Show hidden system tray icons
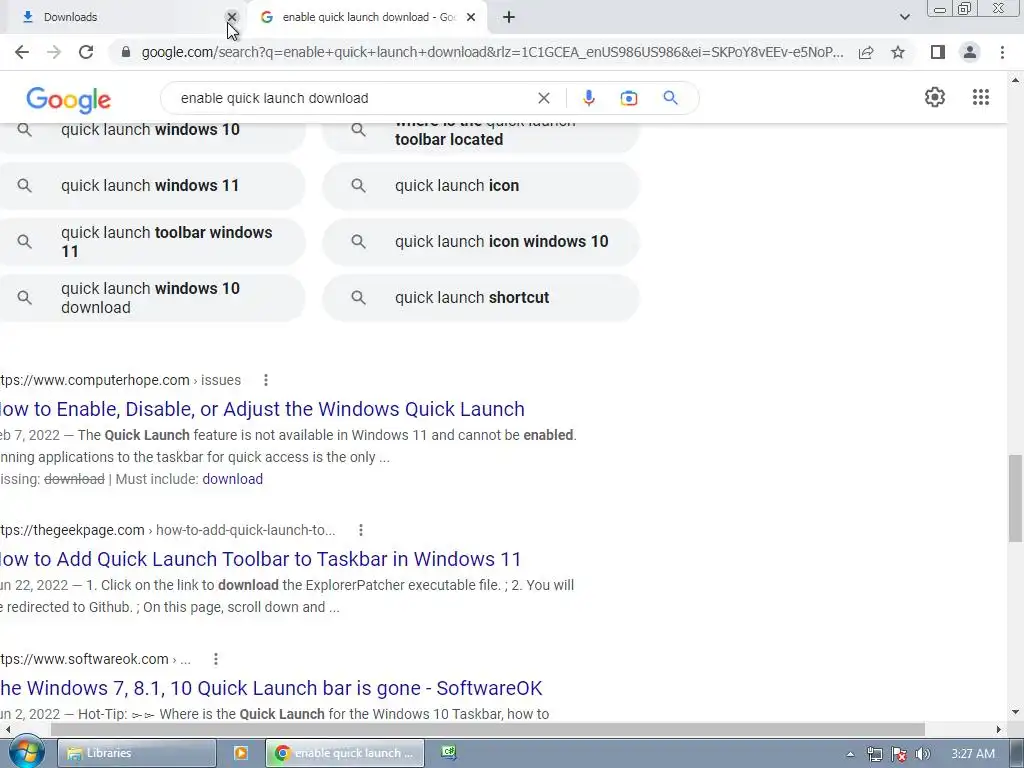Screen dimensions: 1024x768 (850, 754)
